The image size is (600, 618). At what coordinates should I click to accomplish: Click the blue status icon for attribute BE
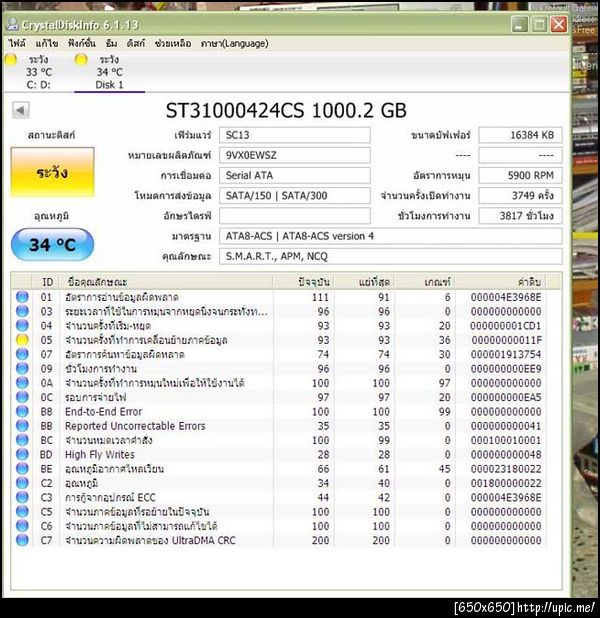tap(22, 468)
